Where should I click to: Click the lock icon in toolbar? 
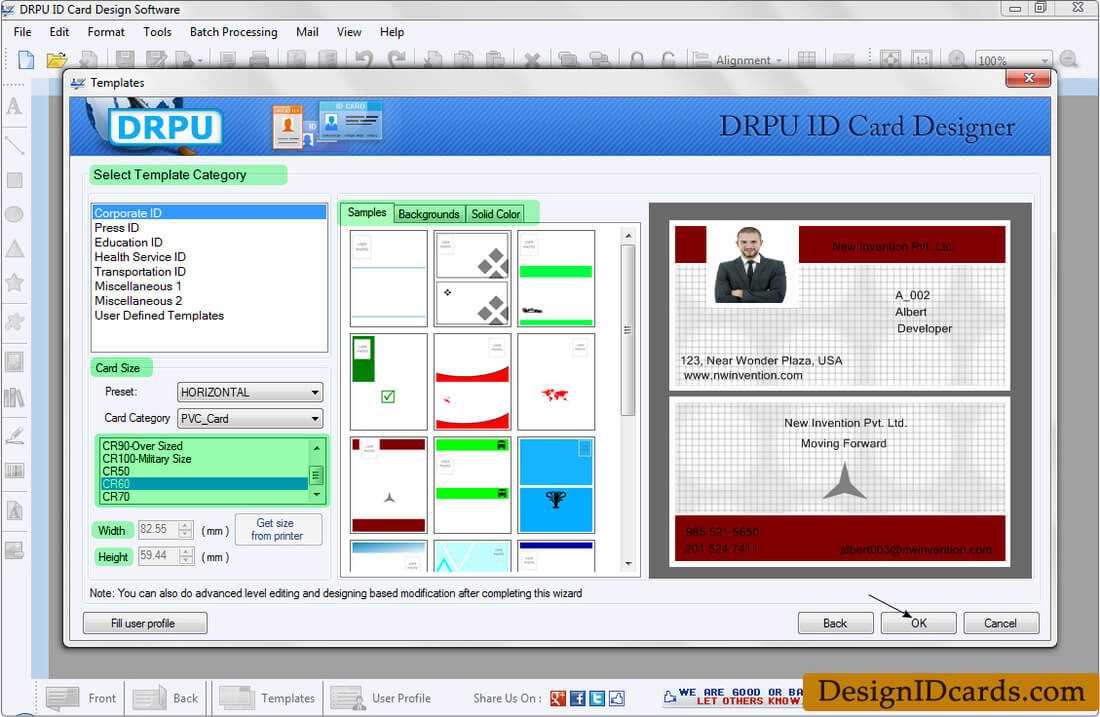(x=637, y=60)
